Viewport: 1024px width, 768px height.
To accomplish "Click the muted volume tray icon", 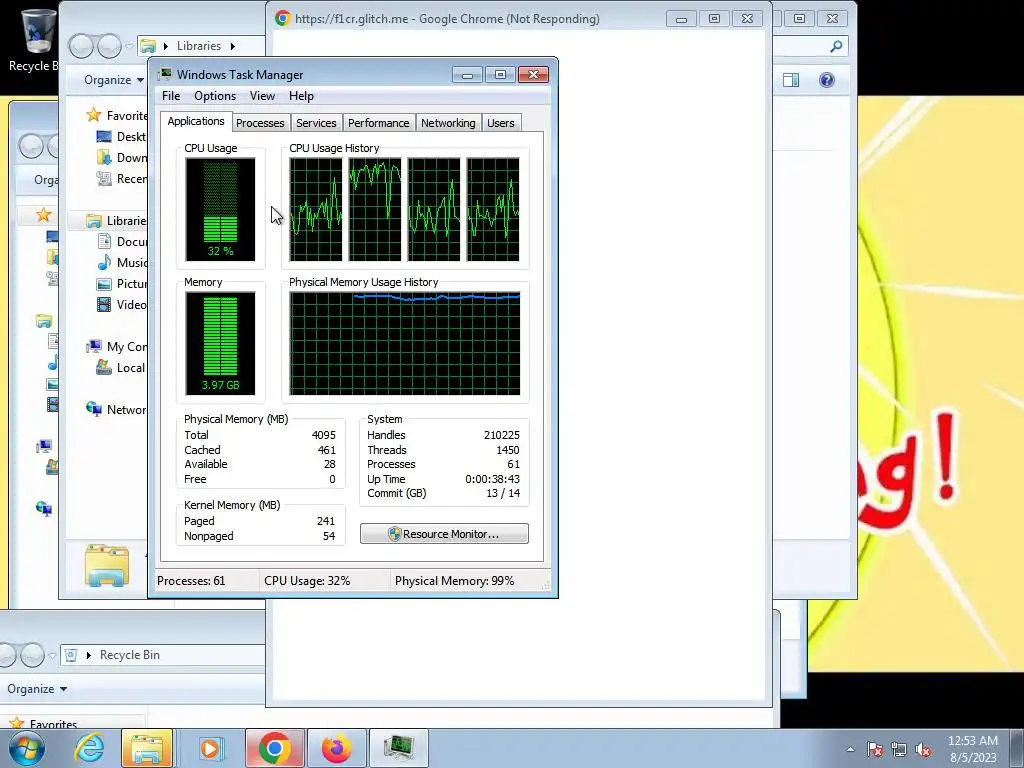I will point(923,749).
